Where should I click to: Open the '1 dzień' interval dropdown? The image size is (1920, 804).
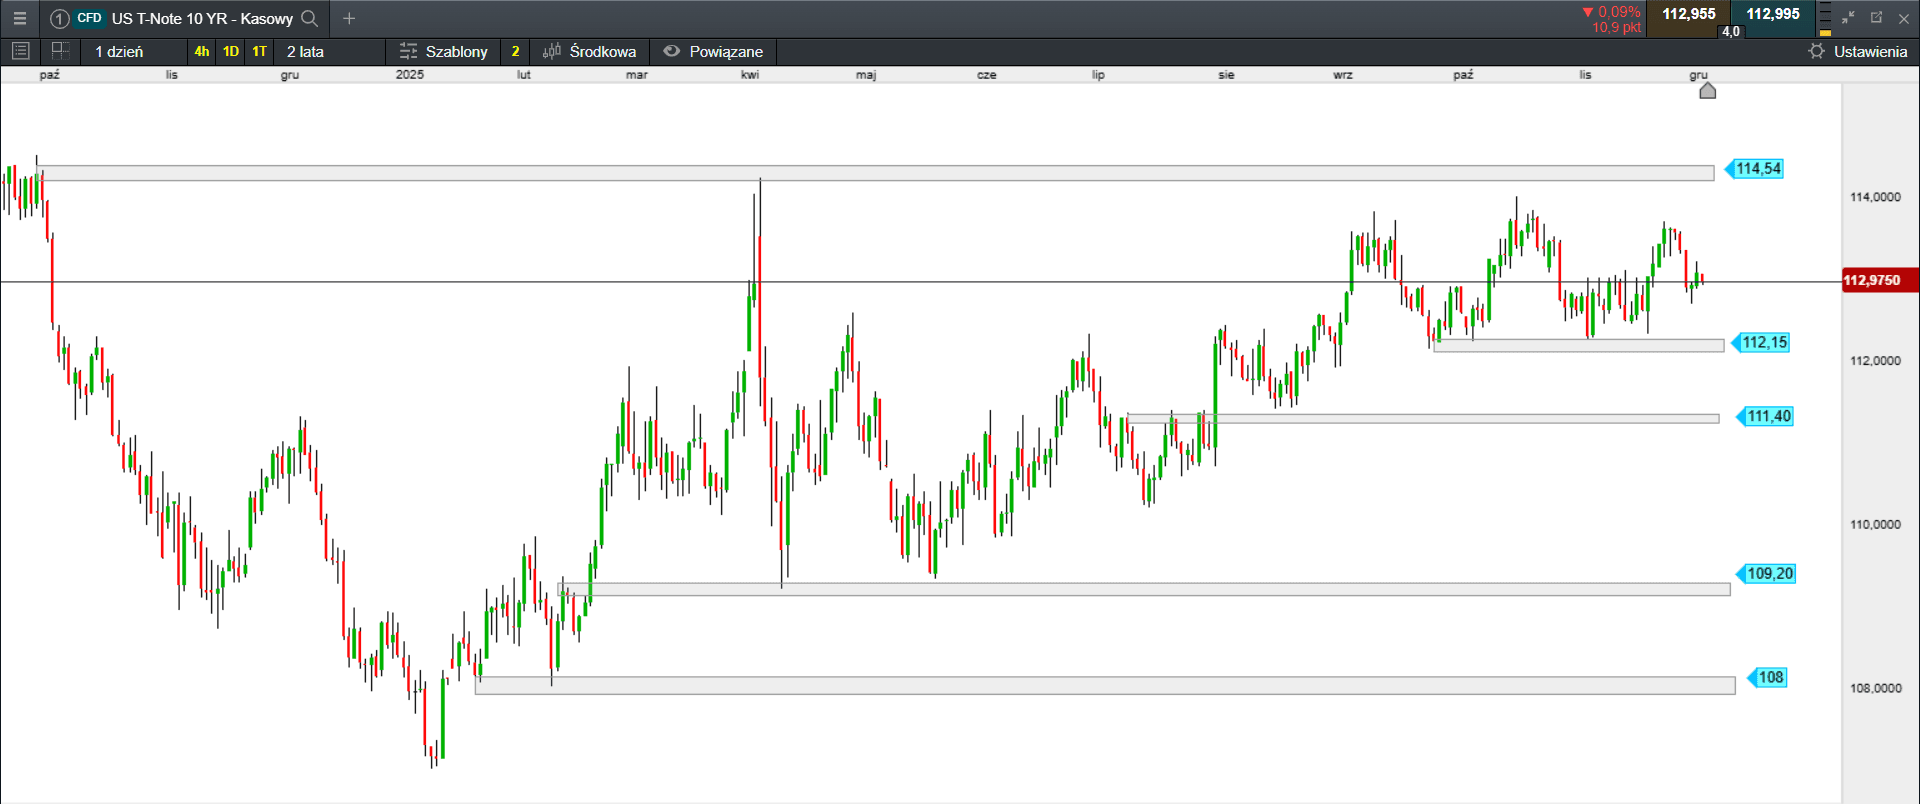[x=119, y=51]
